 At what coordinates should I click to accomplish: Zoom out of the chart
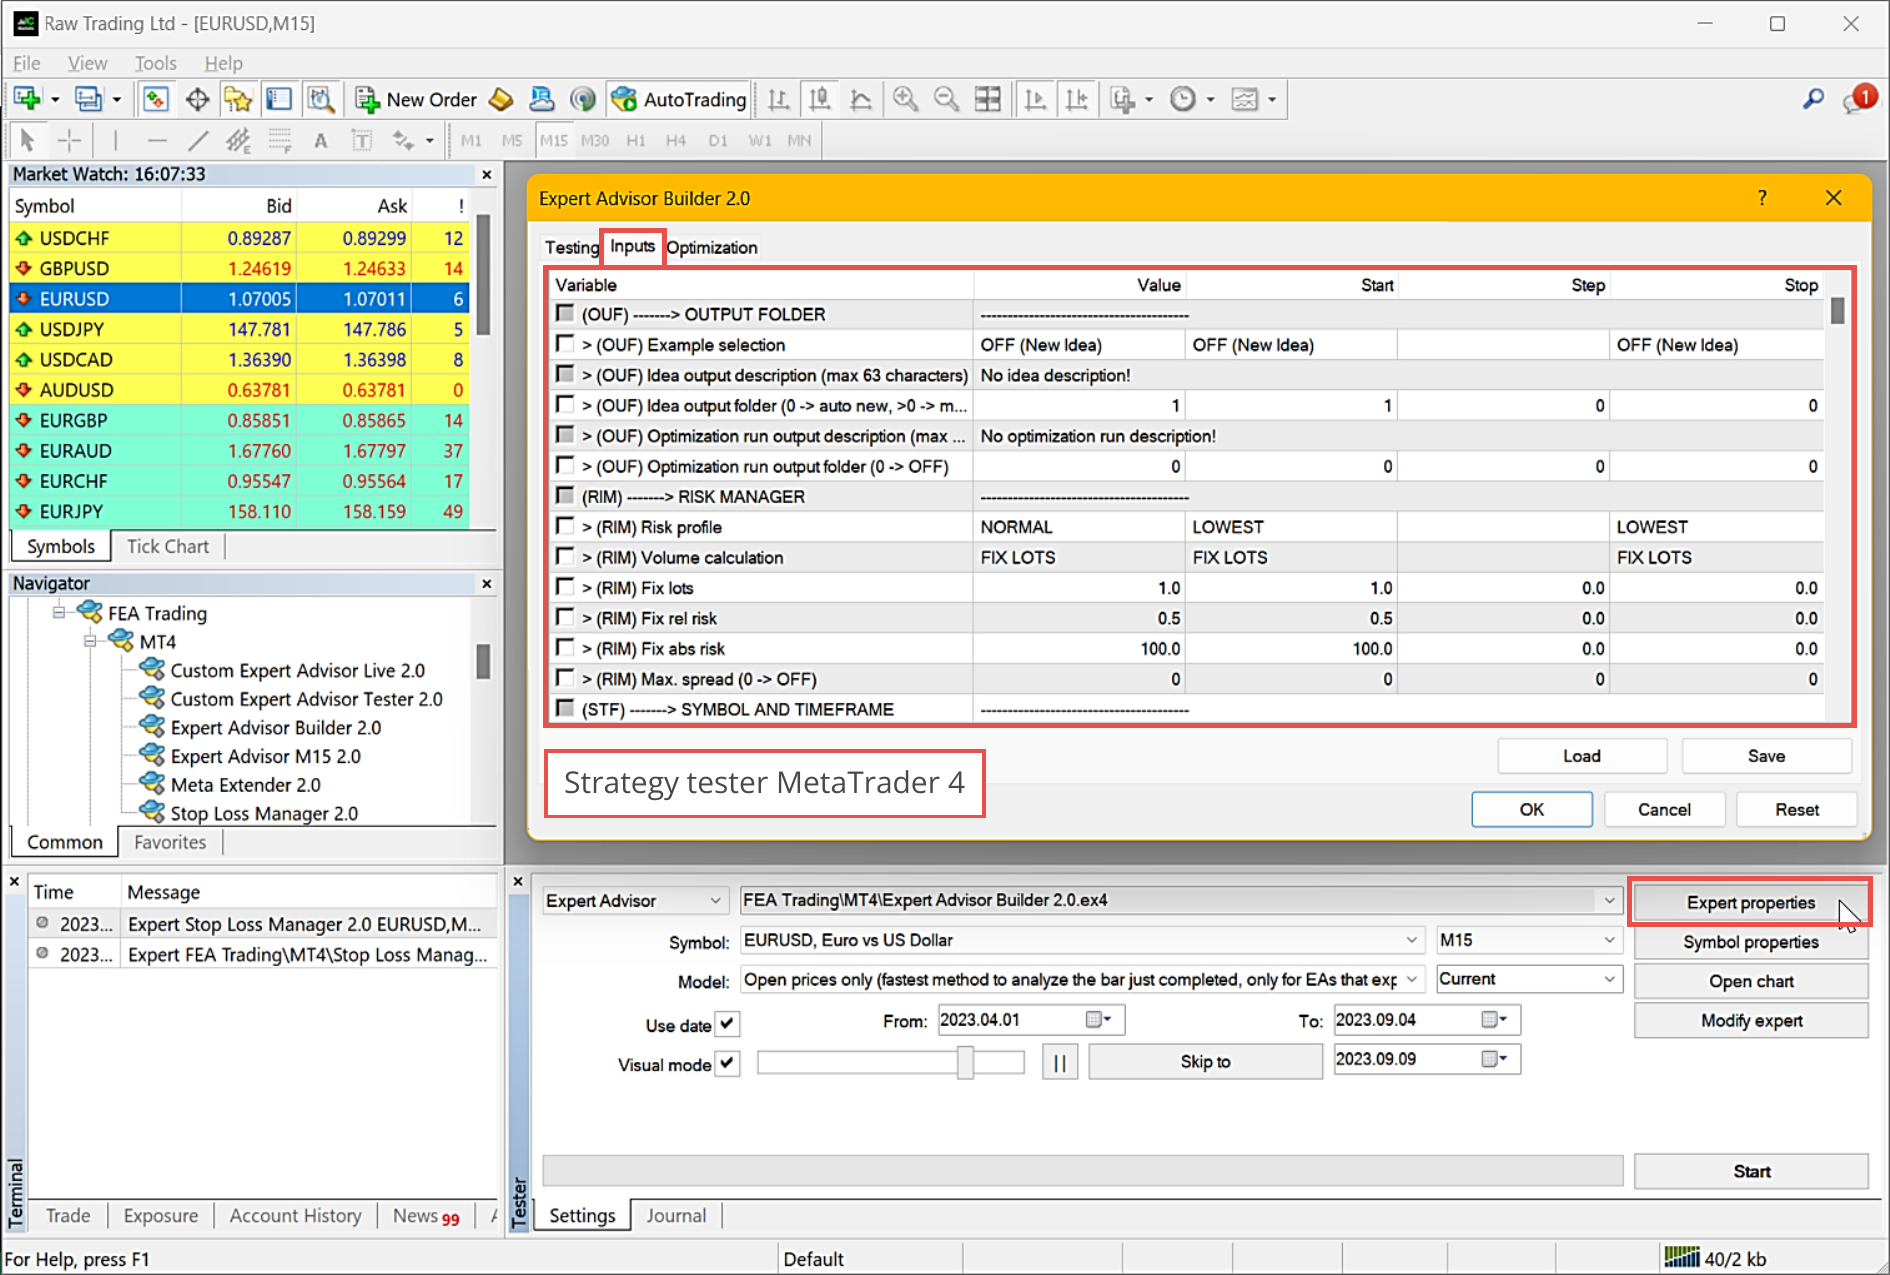946,99
